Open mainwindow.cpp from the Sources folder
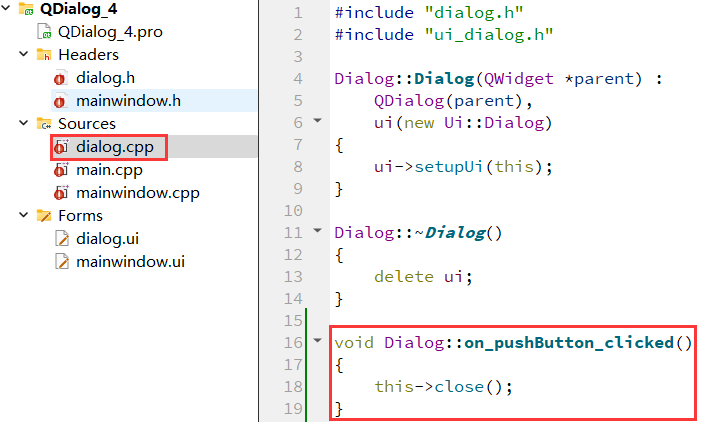Viewport: 705px width, 422px height. pos(138,193)
